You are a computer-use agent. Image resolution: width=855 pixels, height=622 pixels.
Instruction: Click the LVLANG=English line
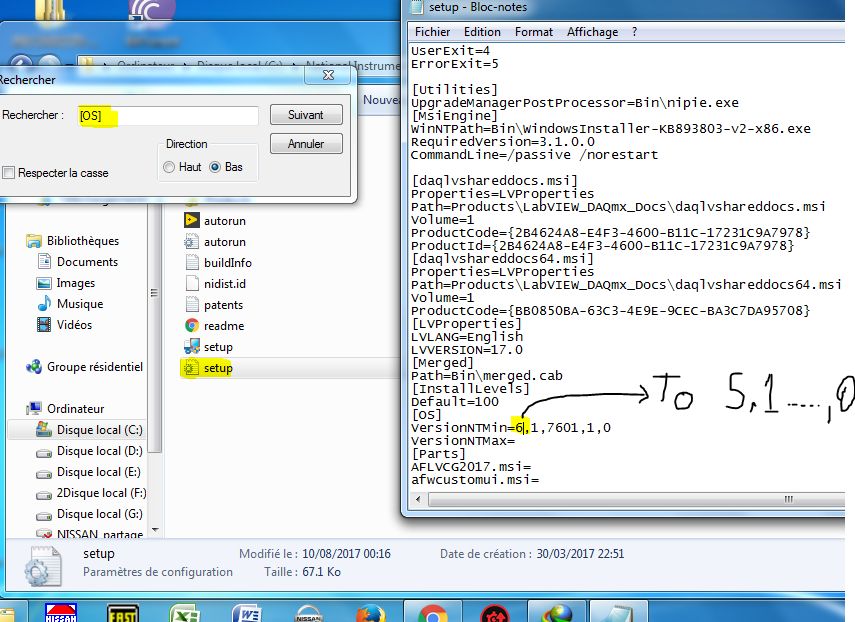pos(467,336)
